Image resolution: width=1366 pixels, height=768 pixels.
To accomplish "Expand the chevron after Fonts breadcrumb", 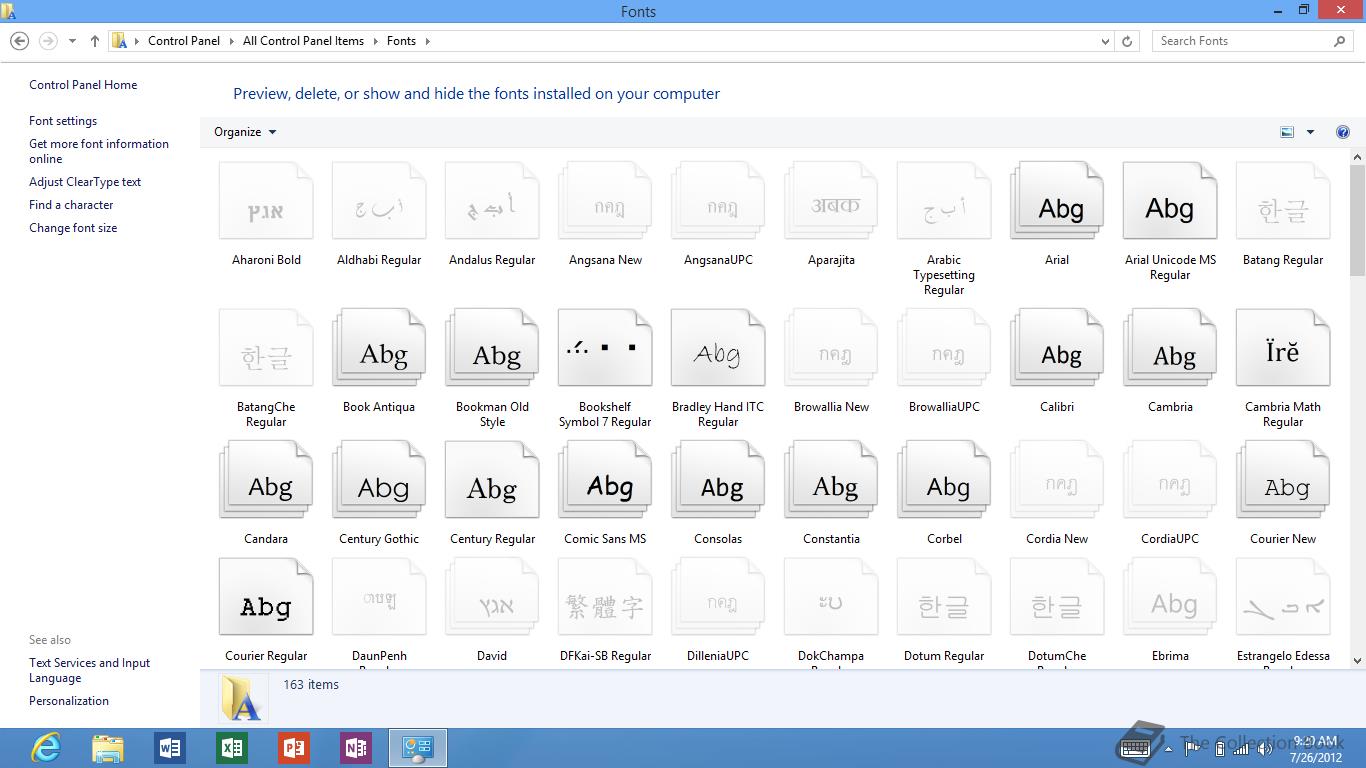I will pyautogui.click(x=427, y=41).
